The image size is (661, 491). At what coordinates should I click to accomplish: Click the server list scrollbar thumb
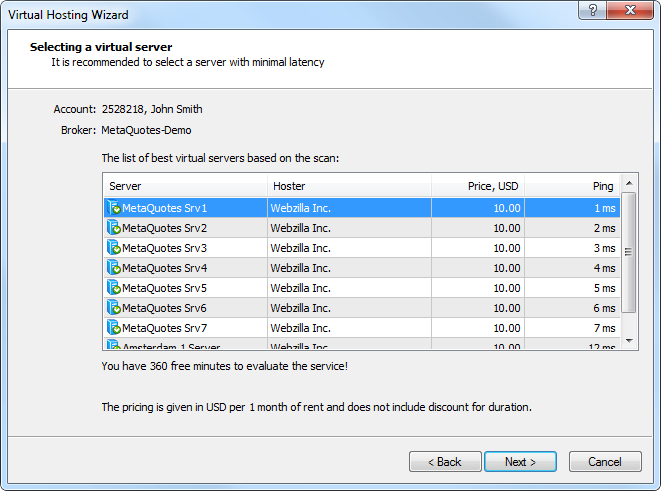[629, 252]
